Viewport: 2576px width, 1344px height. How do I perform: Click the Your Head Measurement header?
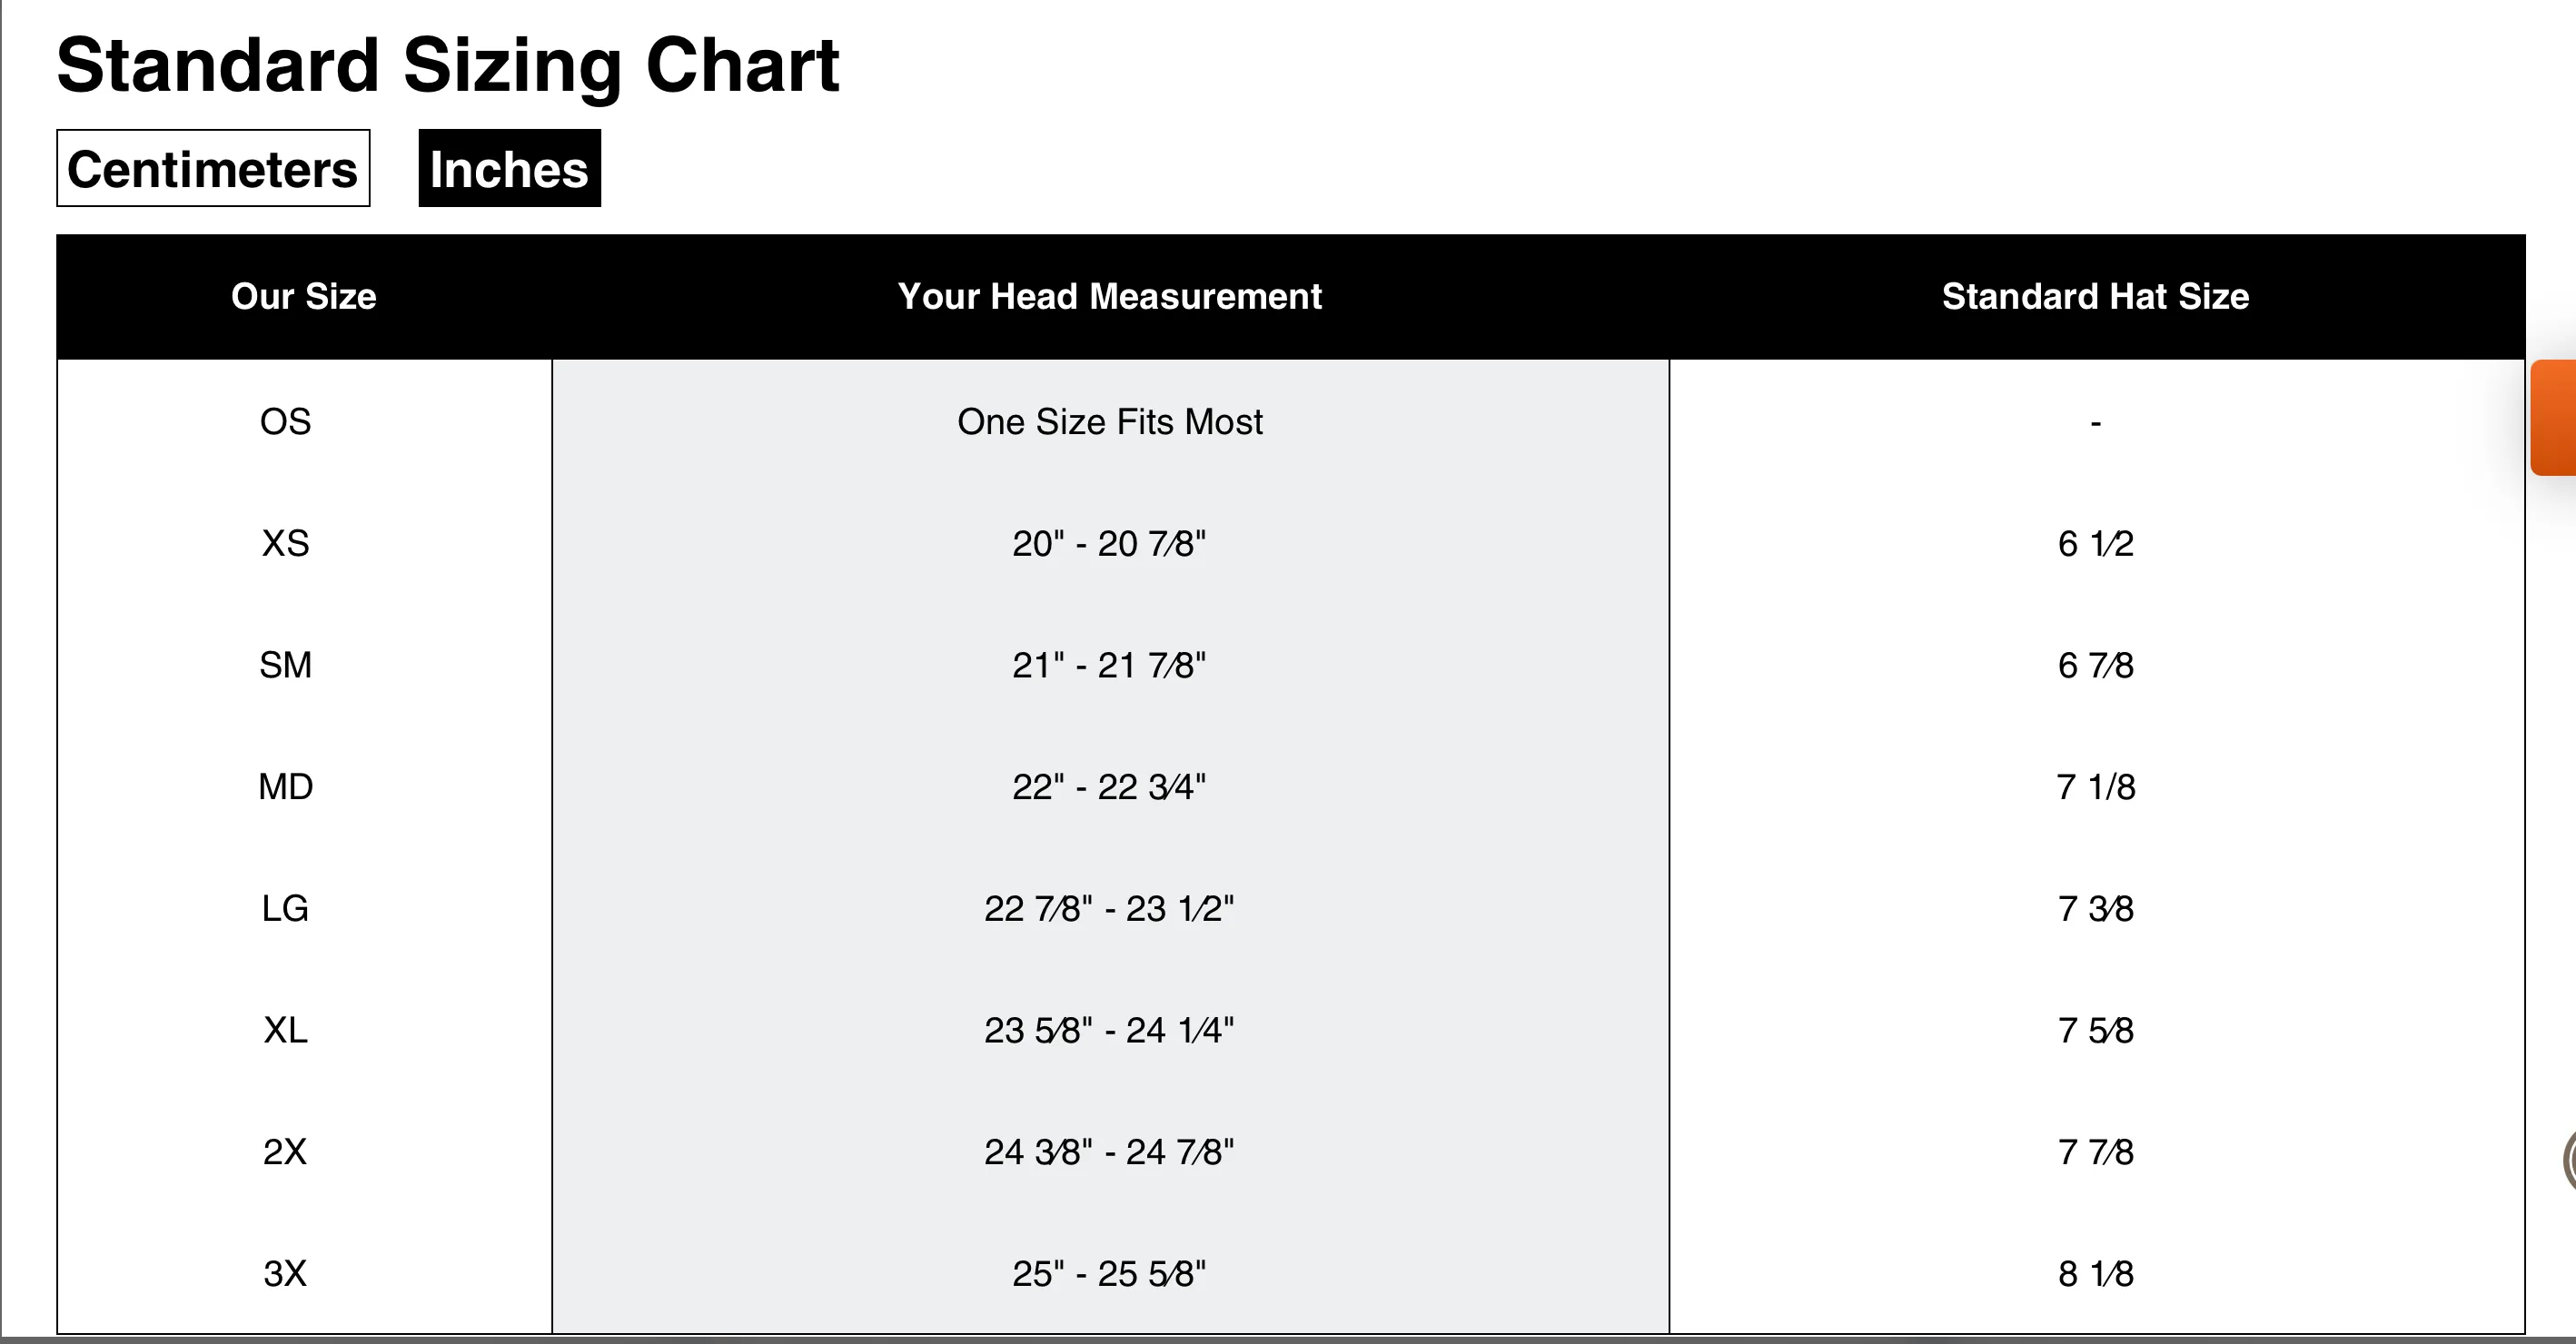point(1109,297)
